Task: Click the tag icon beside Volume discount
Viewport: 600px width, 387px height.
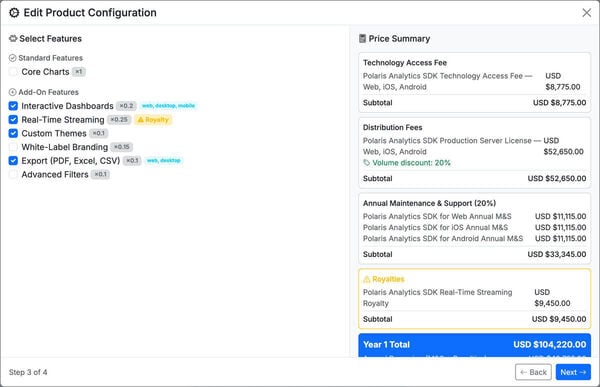Action: tap(367, 163)
